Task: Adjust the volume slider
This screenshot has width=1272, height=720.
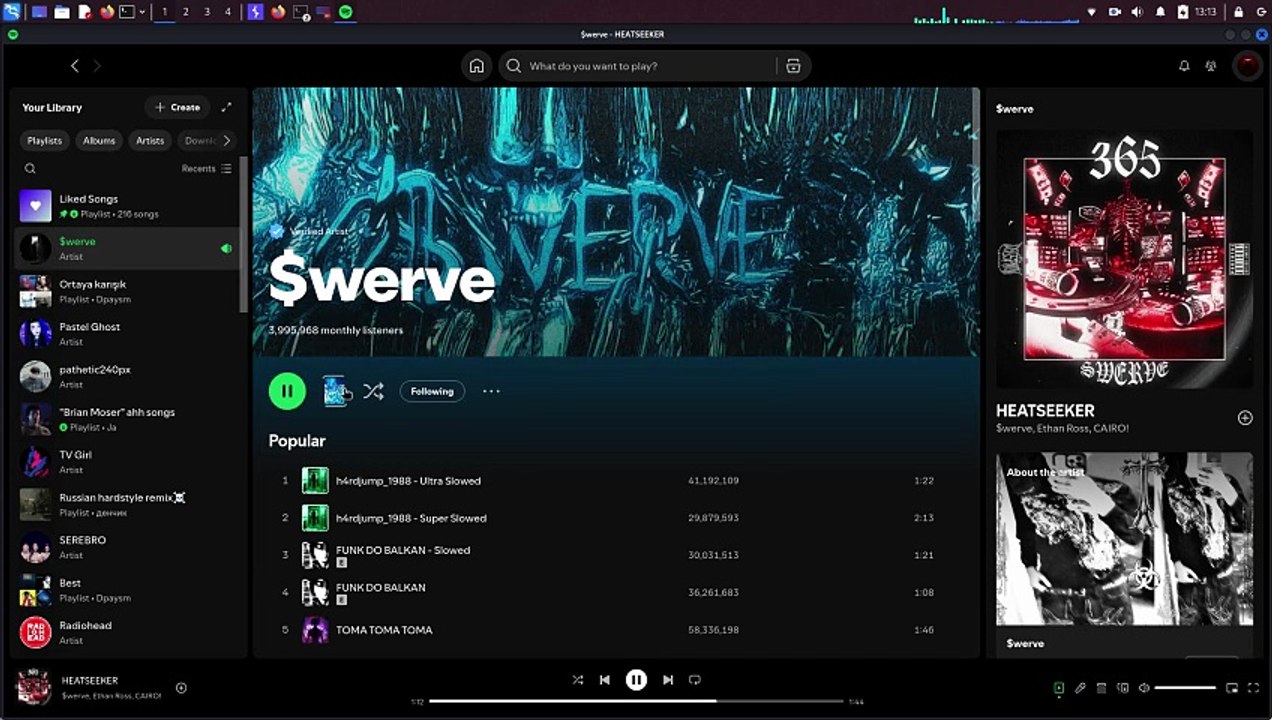Action: (x=1185, y=688)
